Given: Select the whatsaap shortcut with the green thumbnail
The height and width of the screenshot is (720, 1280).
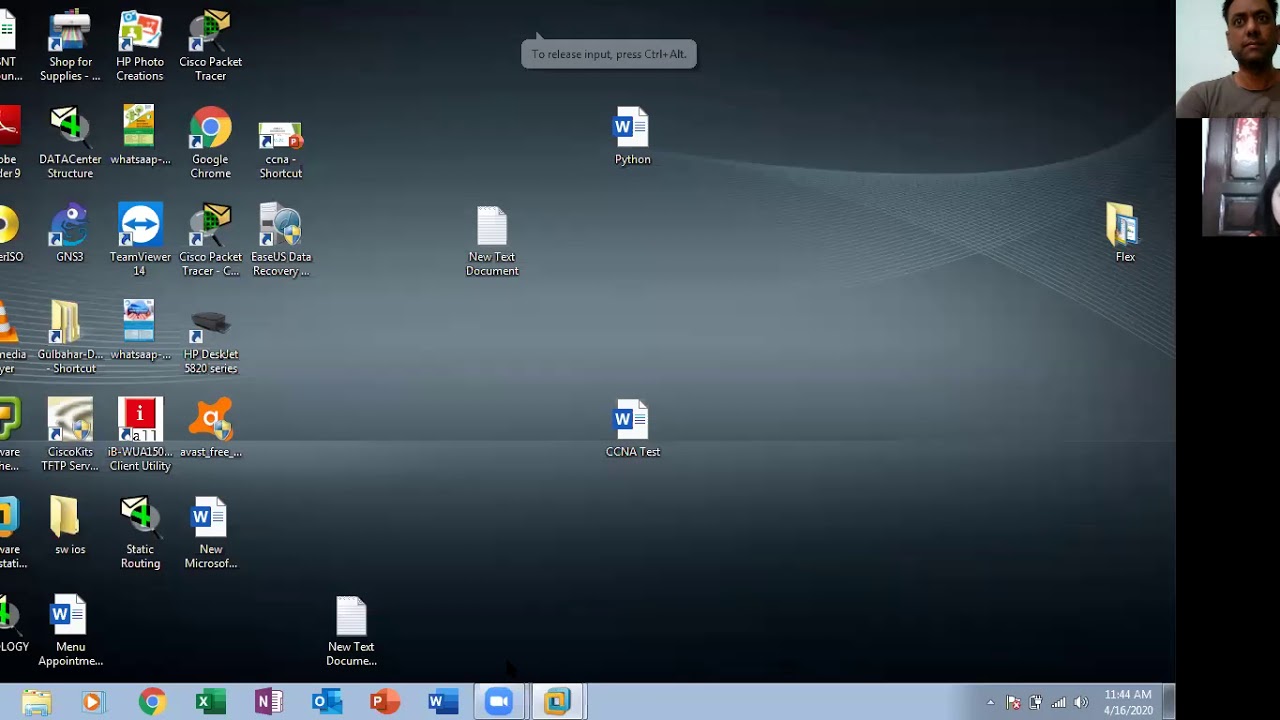Looking at the screenshot, I should pyautogui.click(x=140, y=136).
